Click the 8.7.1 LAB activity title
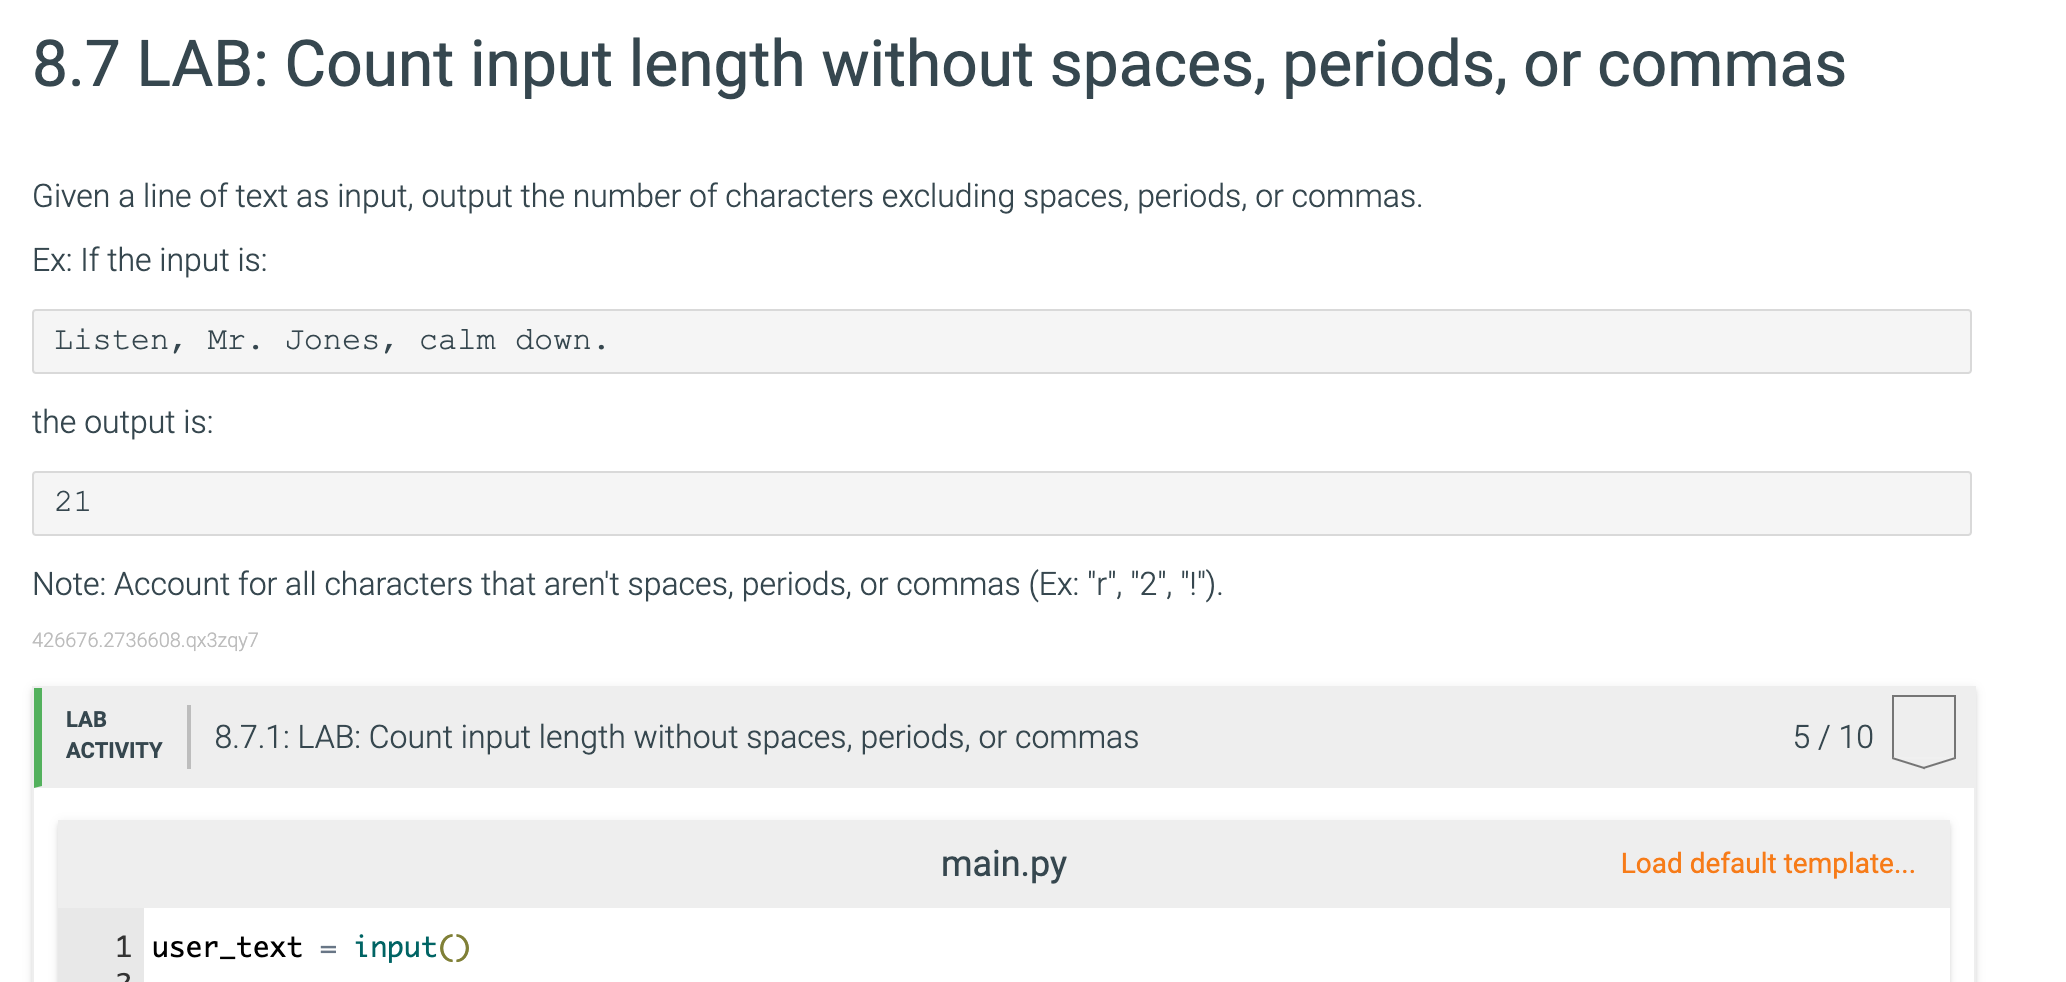The image size is (2066, 982). 676,737
